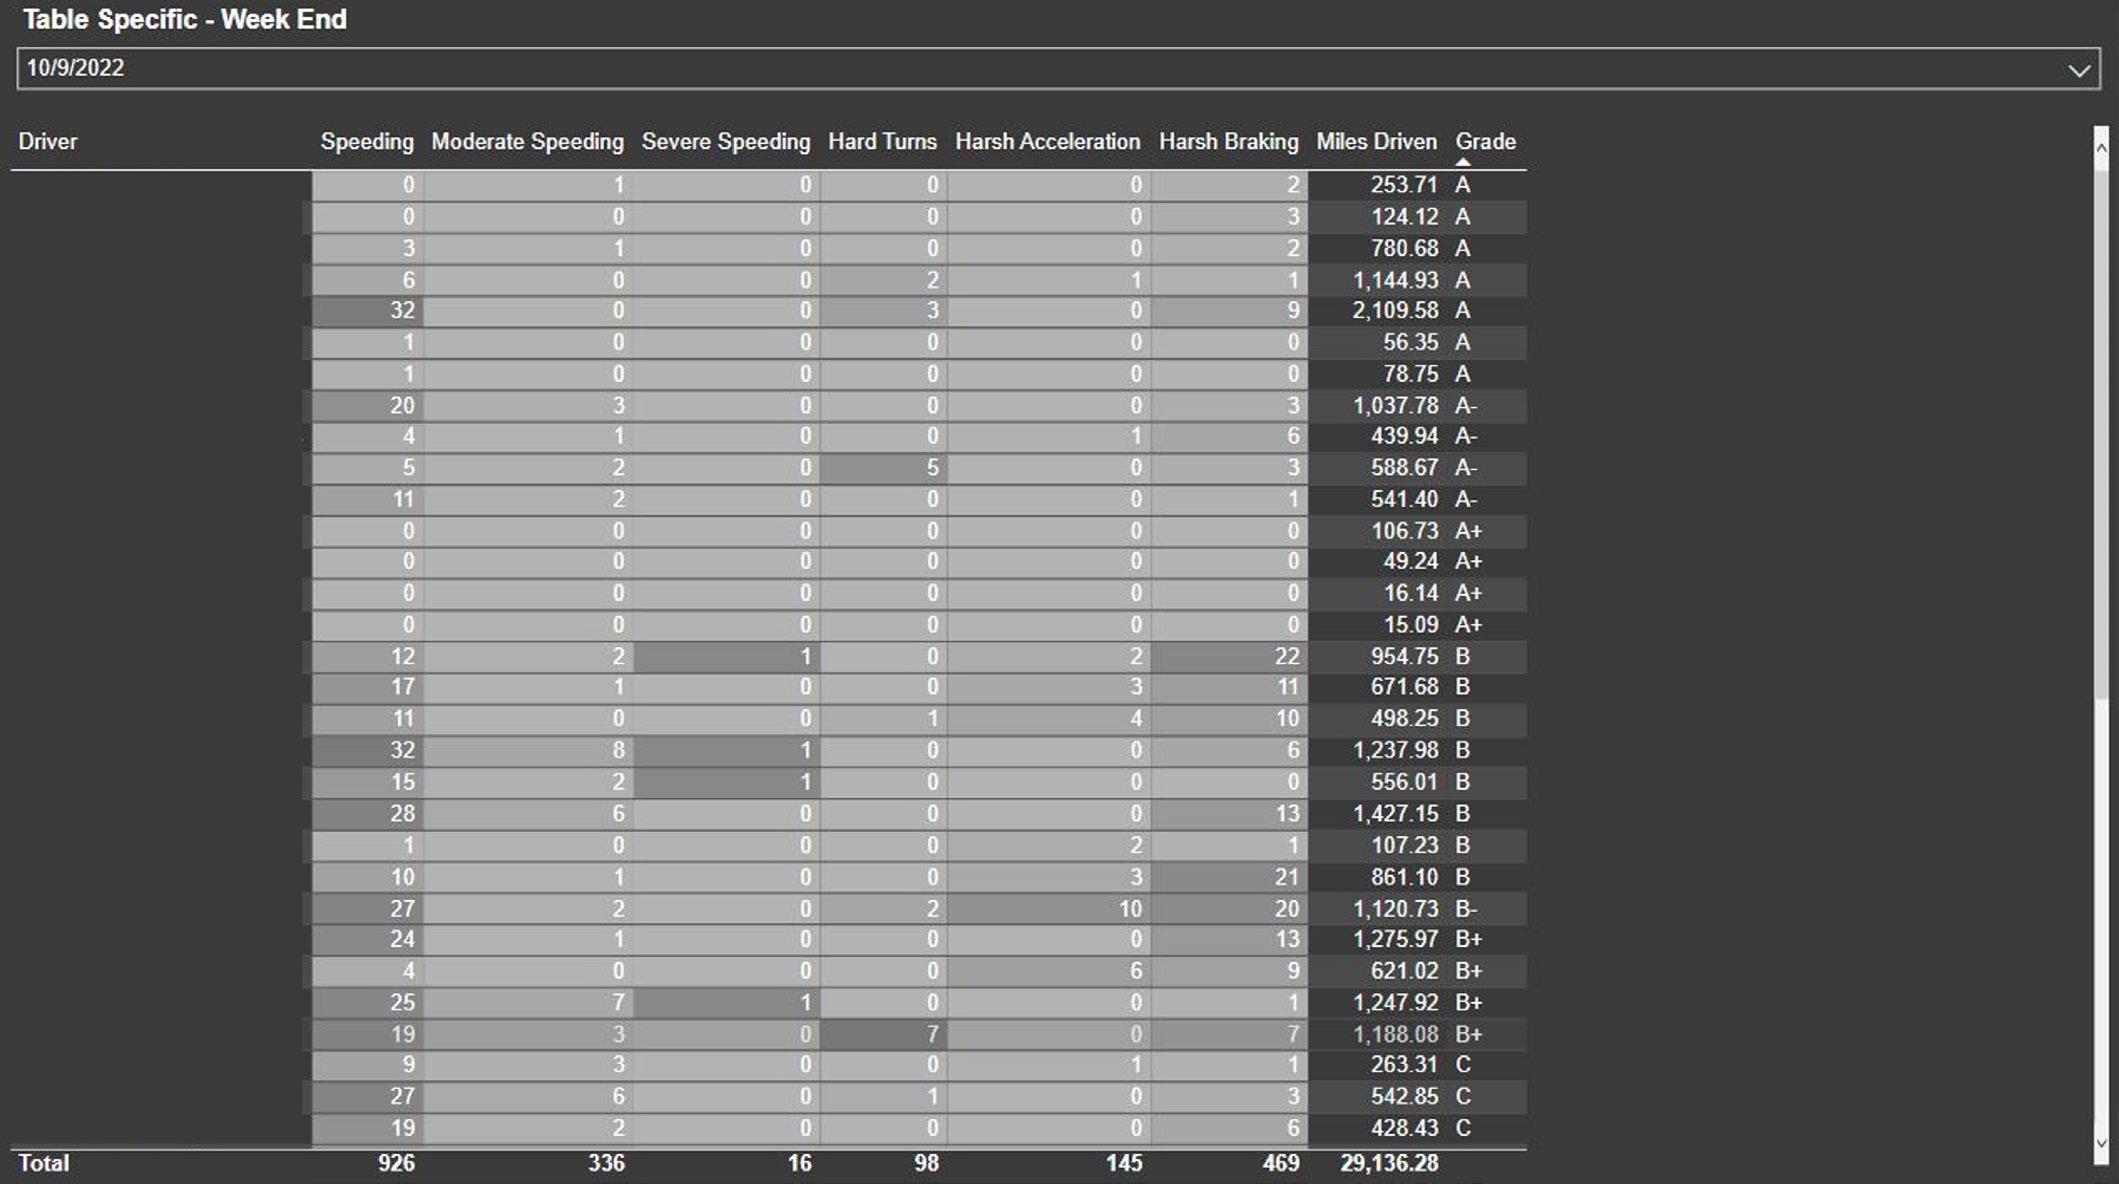Click scrollbar down arrow

(x=2101, y=1144)
